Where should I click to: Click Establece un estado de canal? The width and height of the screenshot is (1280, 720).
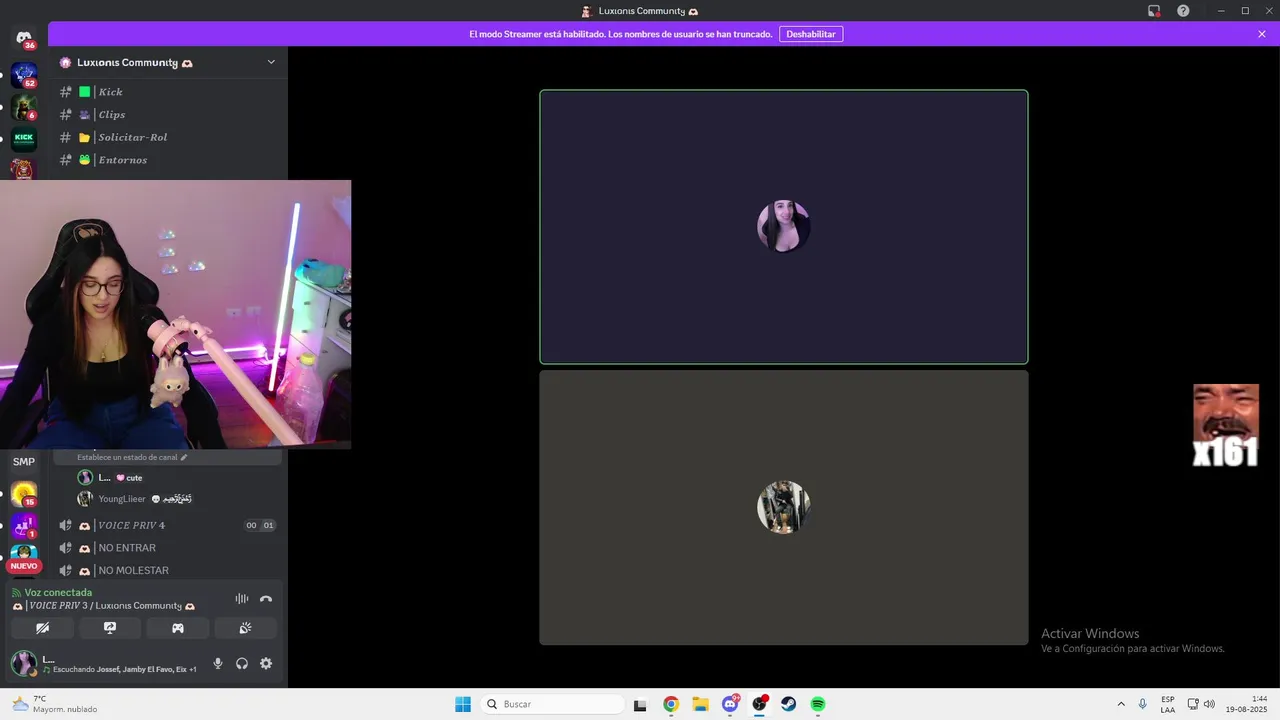click(x=132, y=457)
